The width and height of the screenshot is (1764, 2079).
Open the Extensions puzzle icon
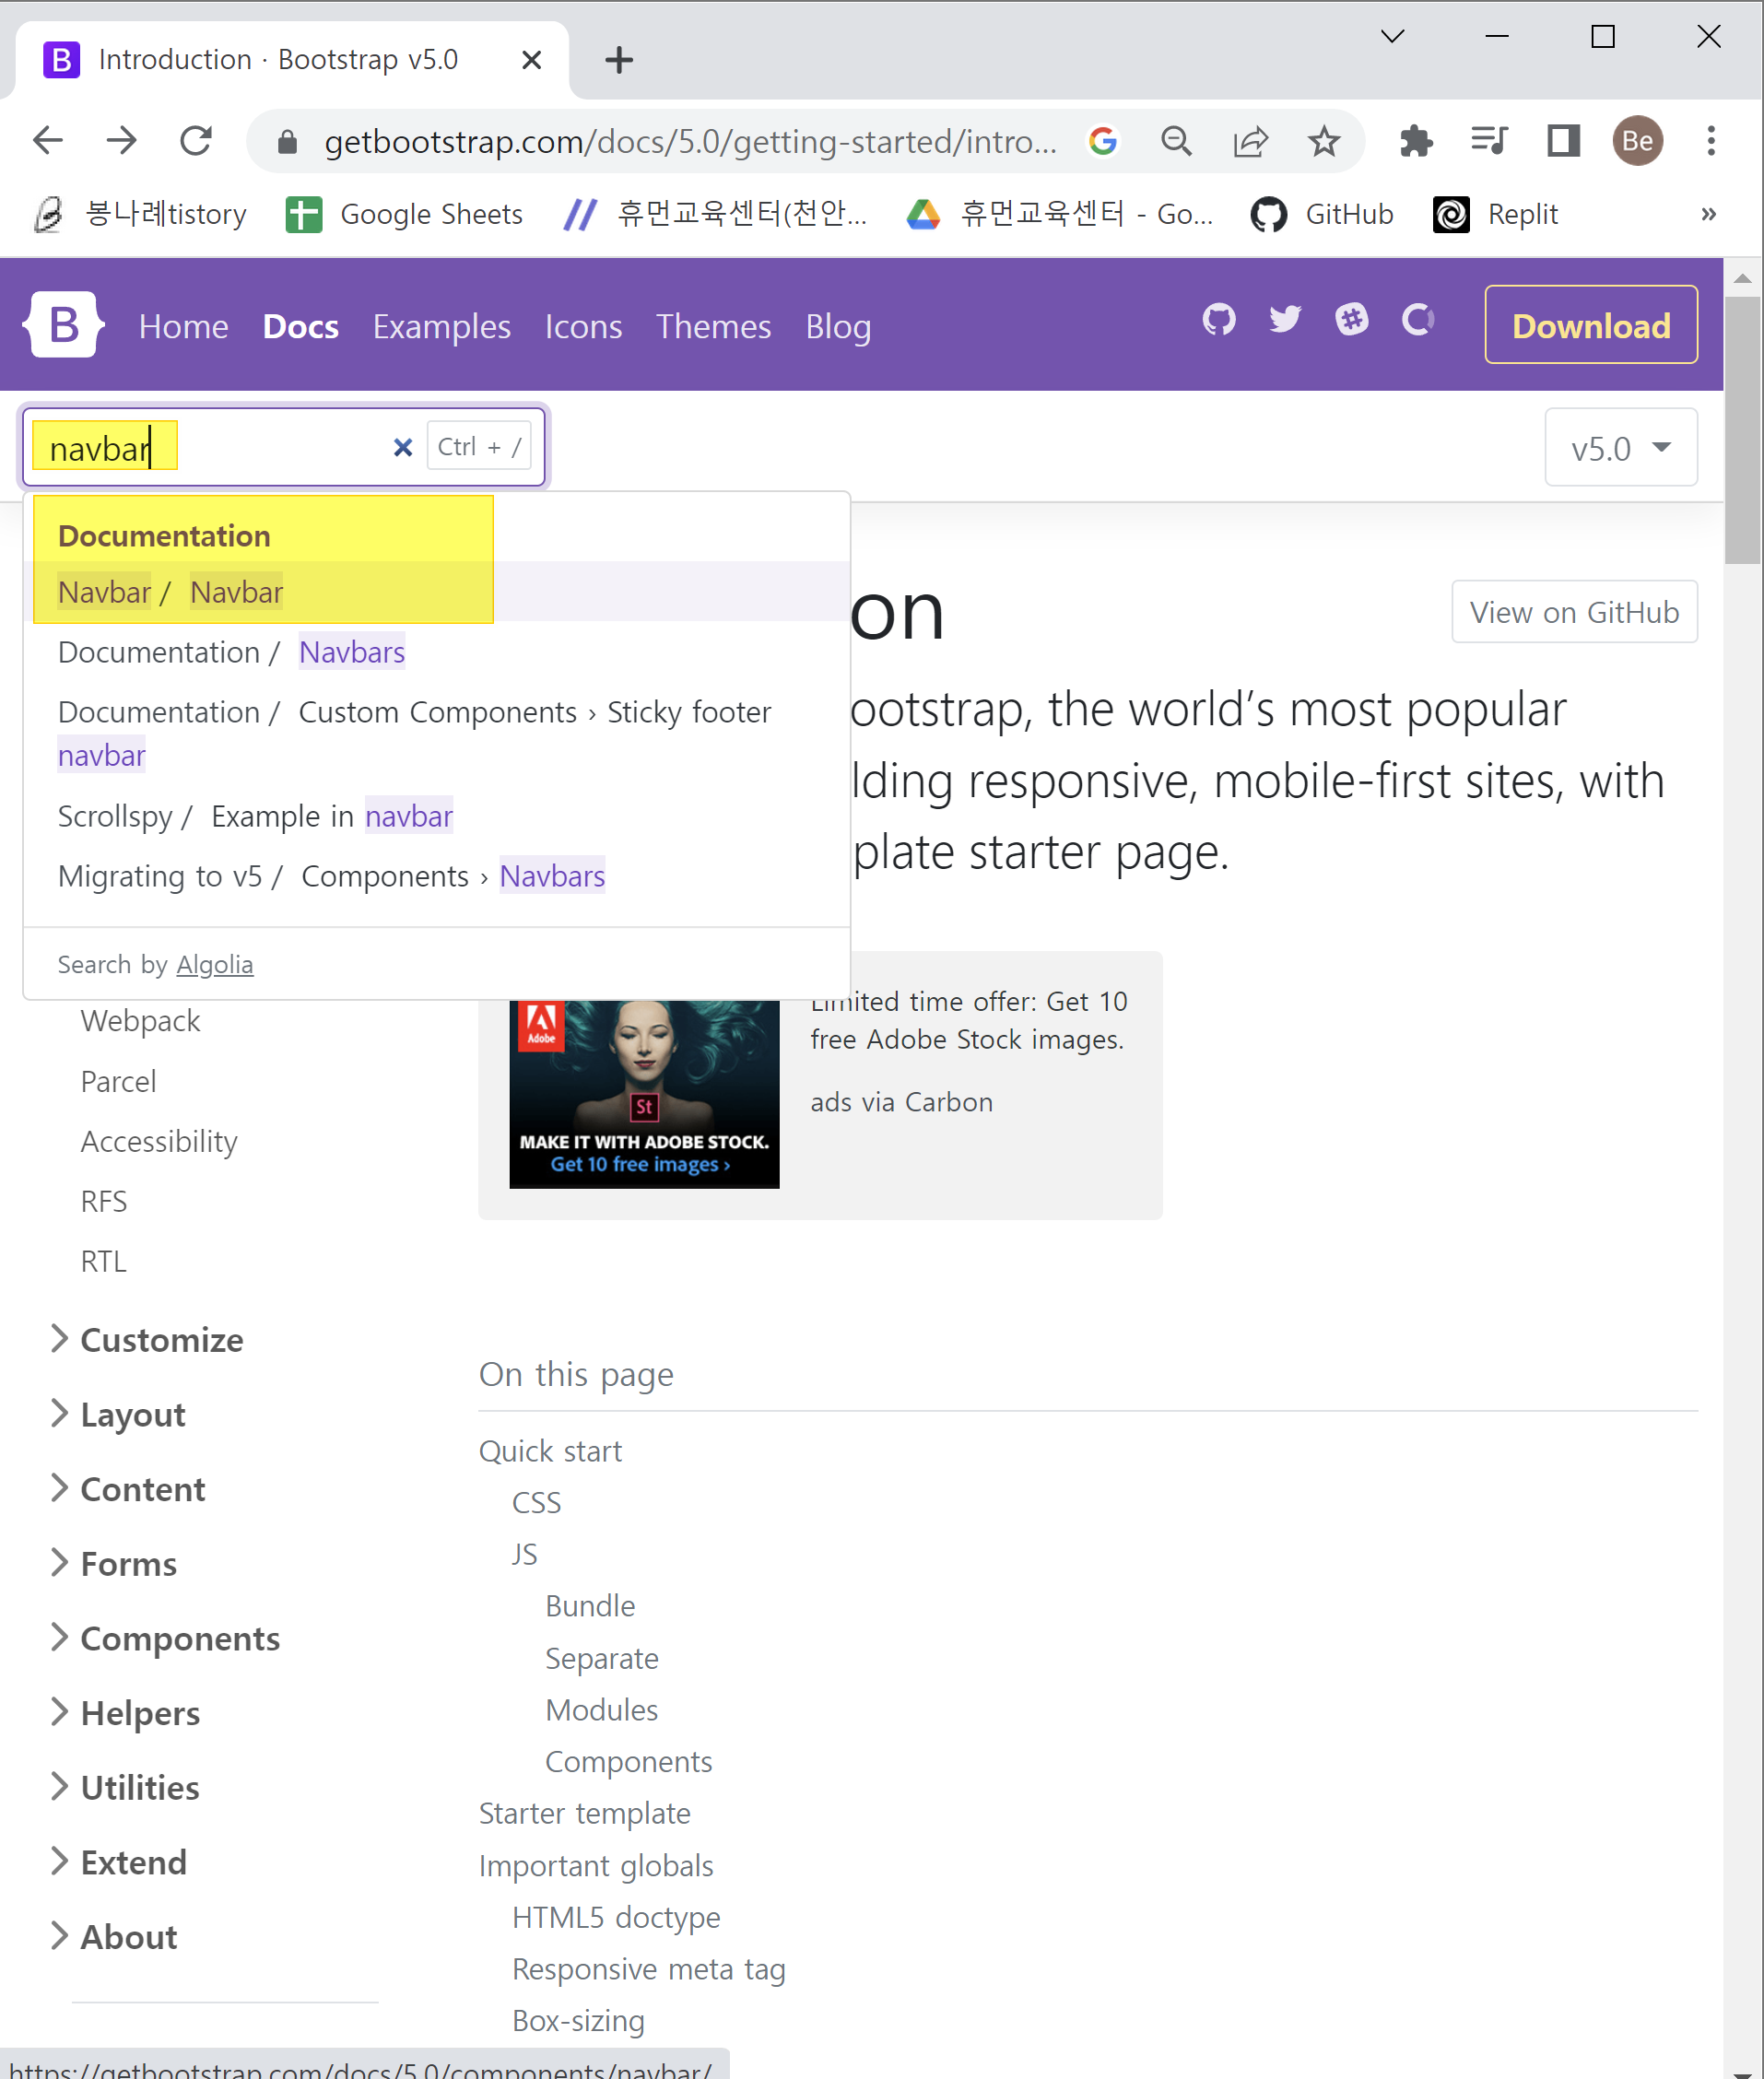point(1416,141)
